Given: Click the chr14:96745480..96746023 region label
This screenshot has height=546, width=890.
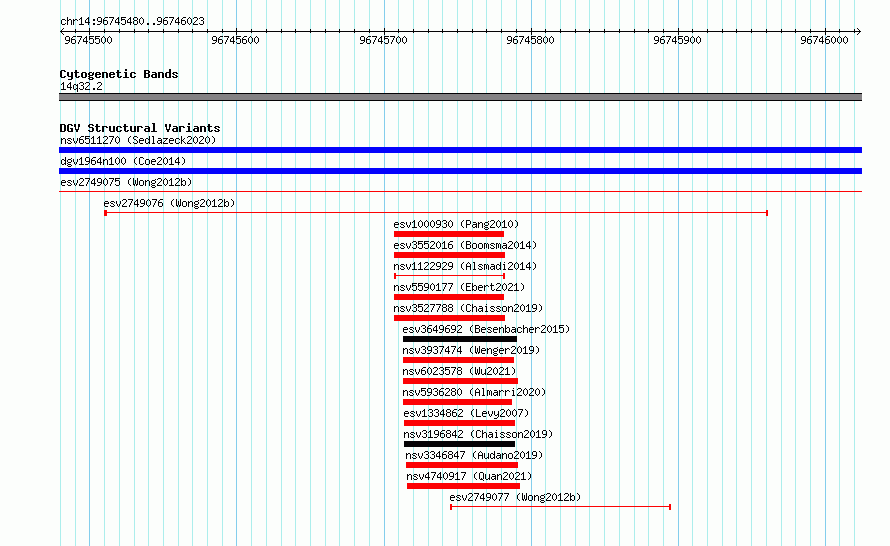Looking at the screenshot, I should point(132,21).
